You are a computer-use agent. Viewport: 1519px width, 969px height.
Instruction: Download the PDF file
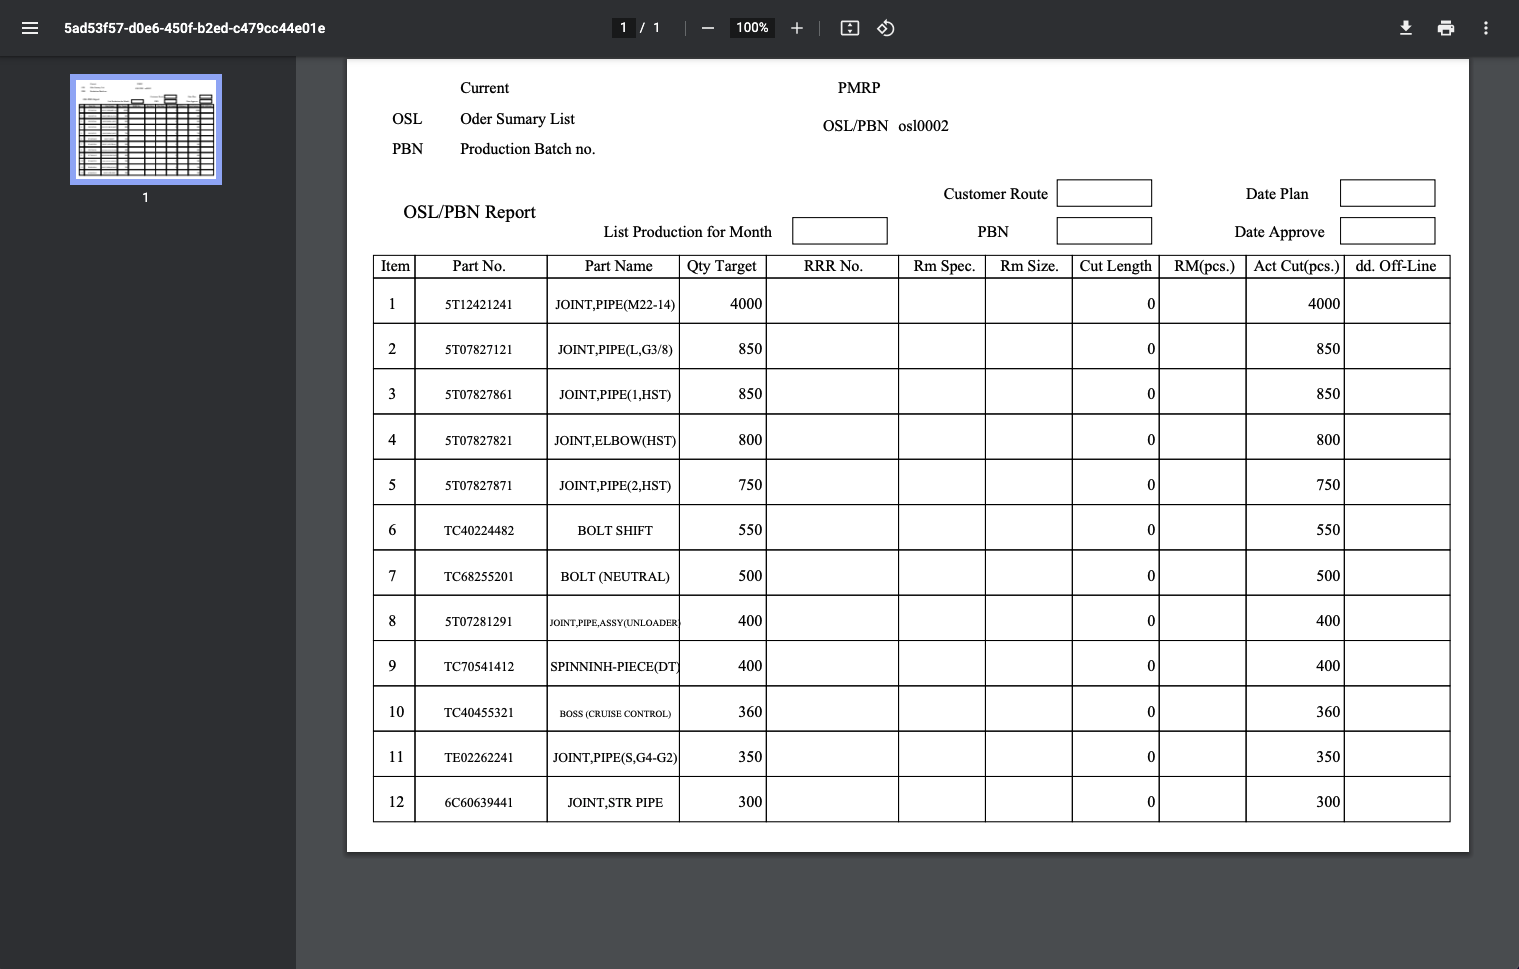click(1405, 28)
